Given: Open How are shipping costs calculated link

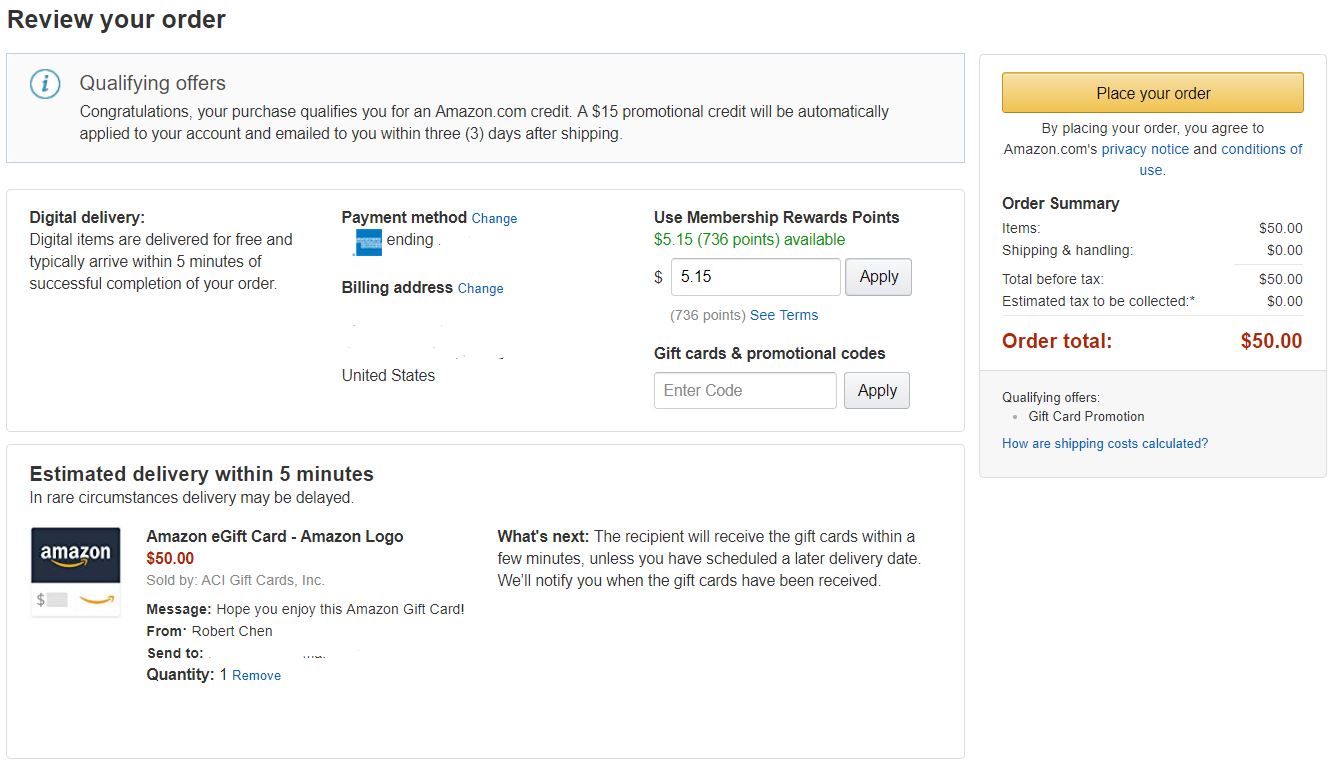Looking at the screenshot, I should click(x=1104, y=444).
